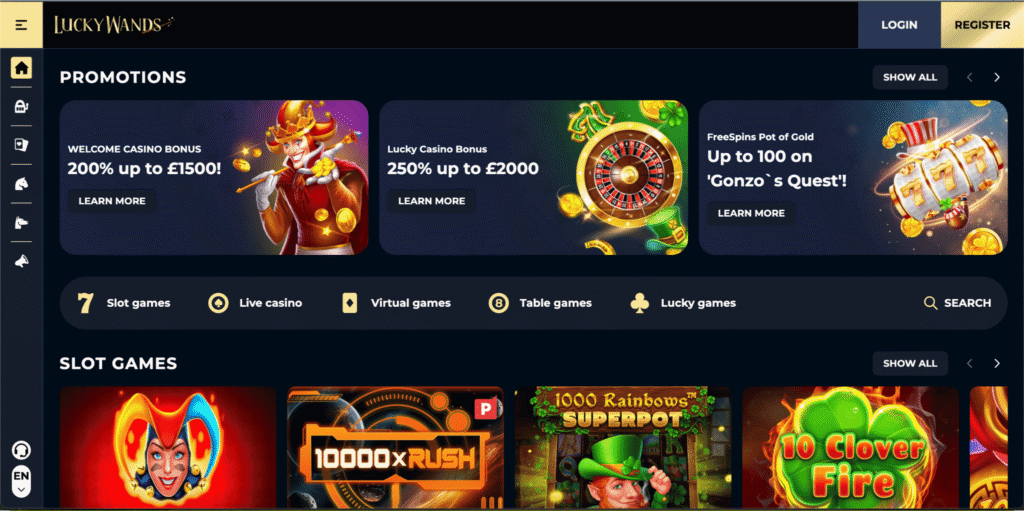Open the hamburger menu icon

[x=21, y=25]
